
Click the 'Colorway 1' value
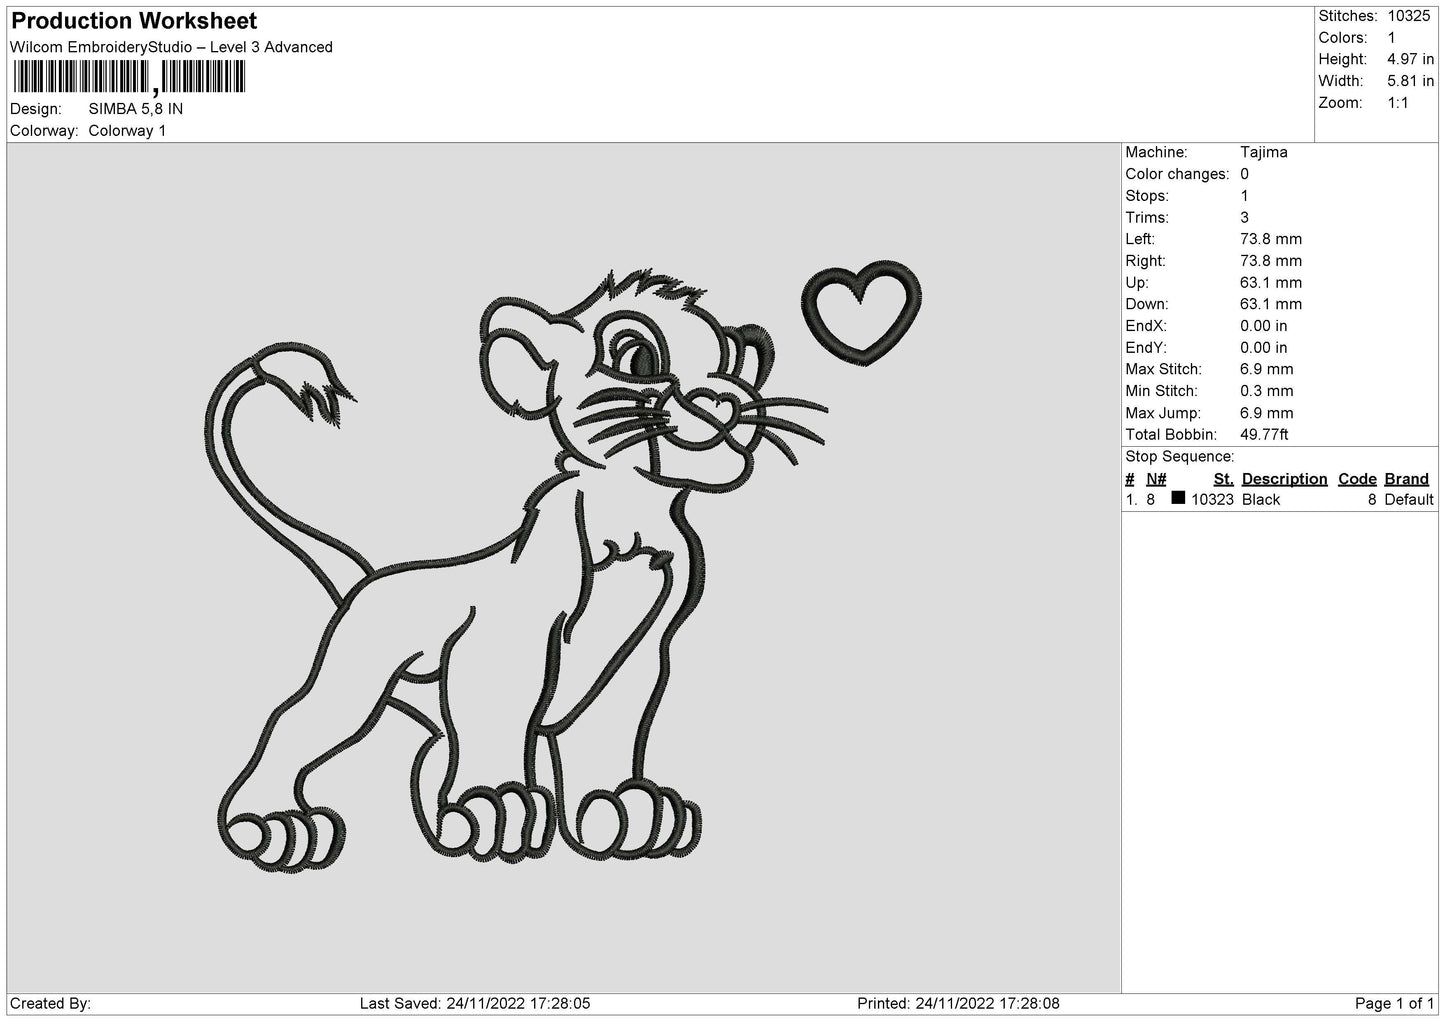click(x=127, y=131)
